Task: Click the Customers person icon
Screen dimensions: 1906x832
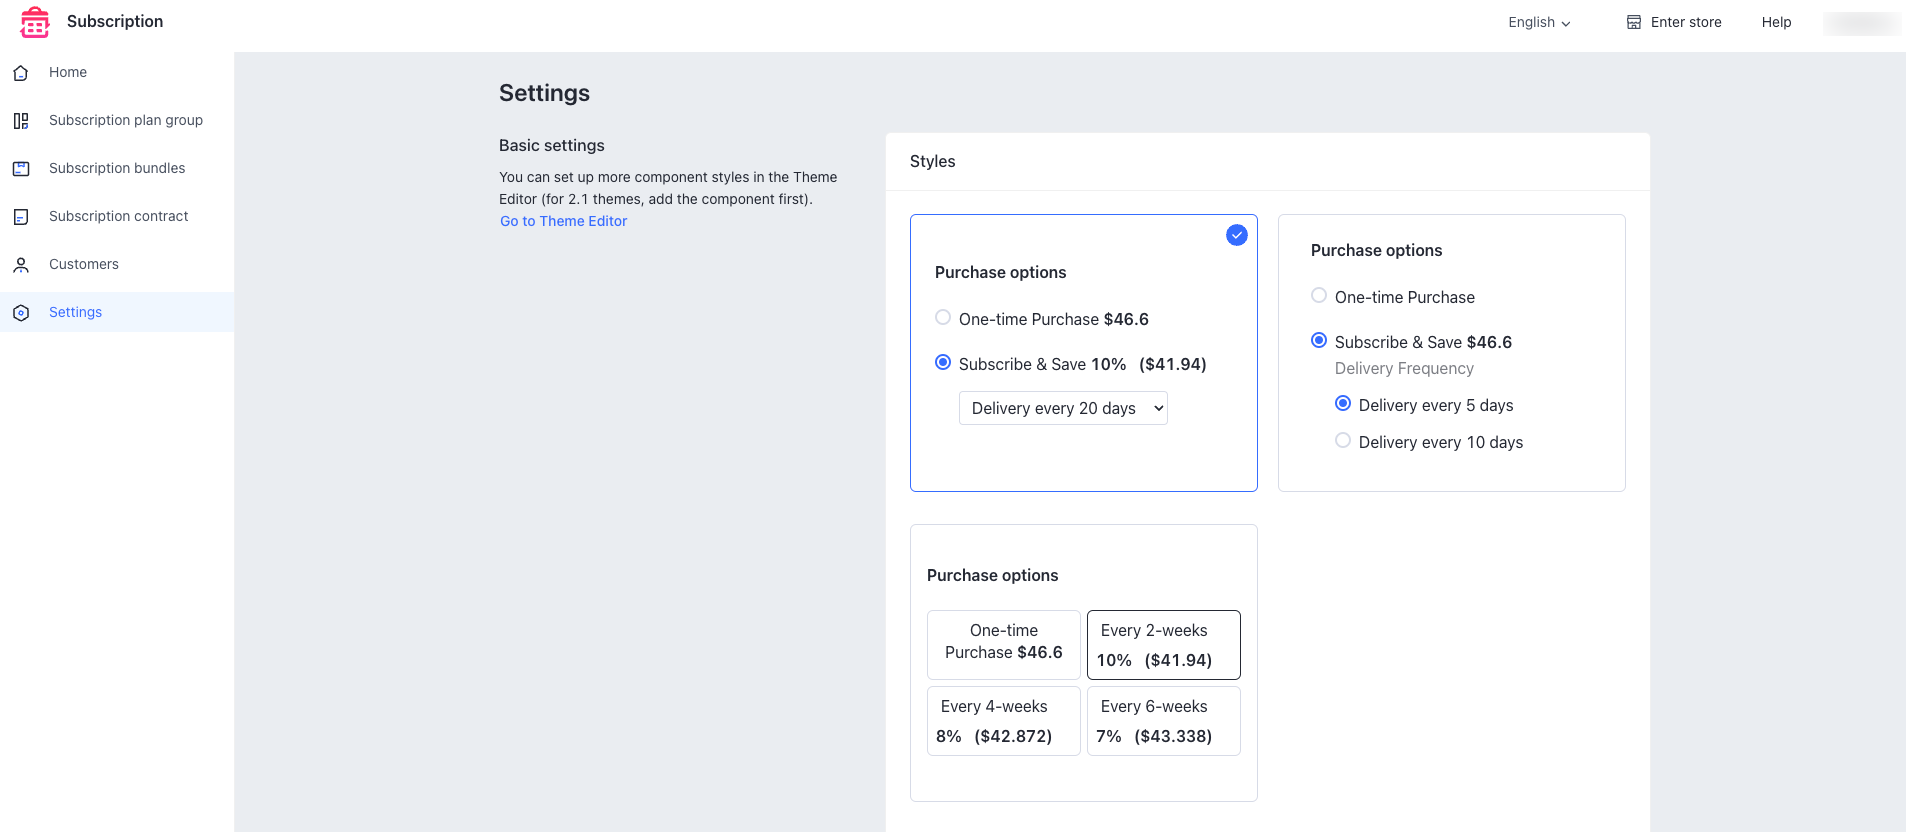Action: (21, 265)
